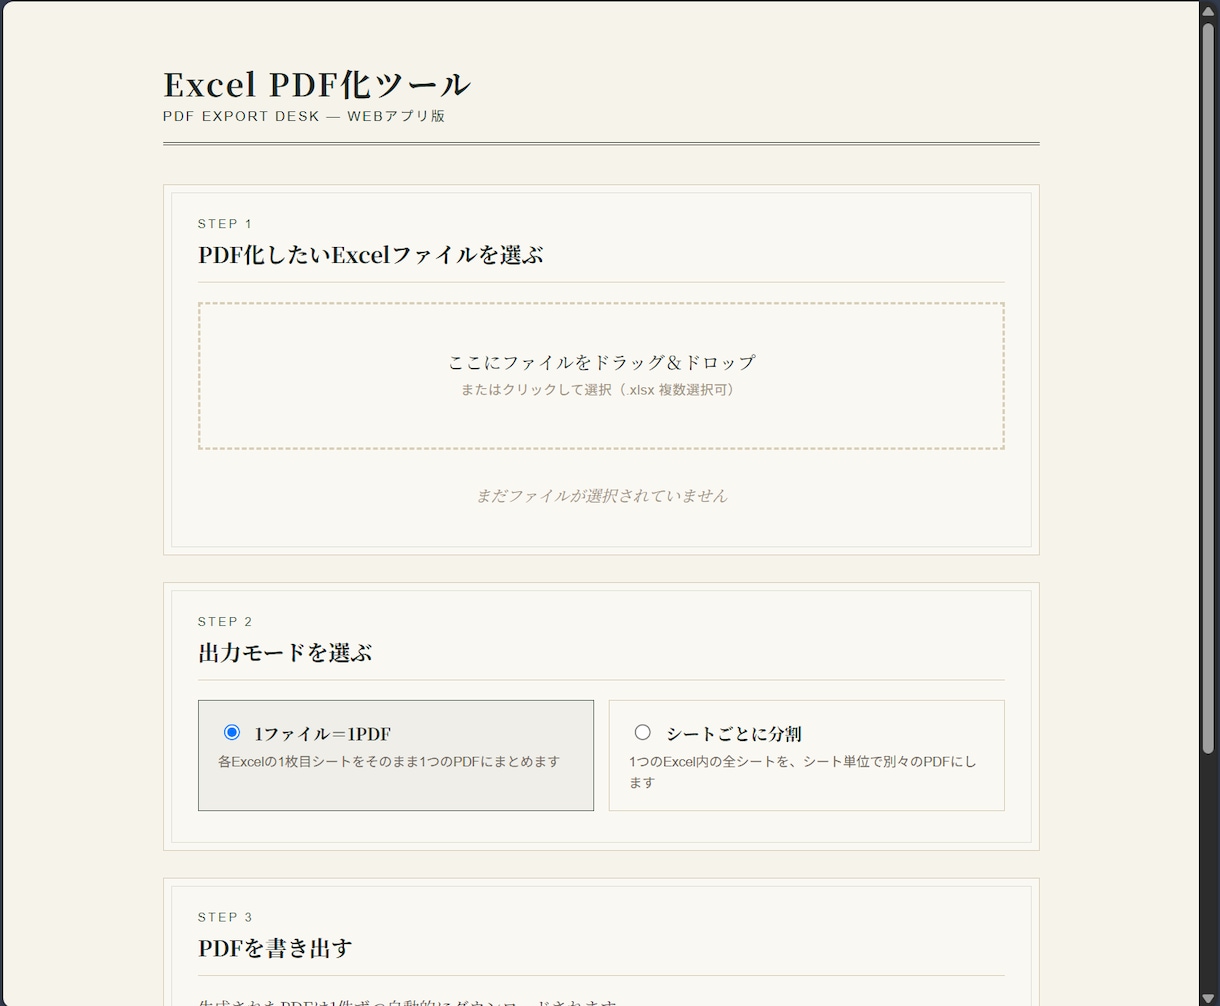Click the STEP 3 label

225,917
